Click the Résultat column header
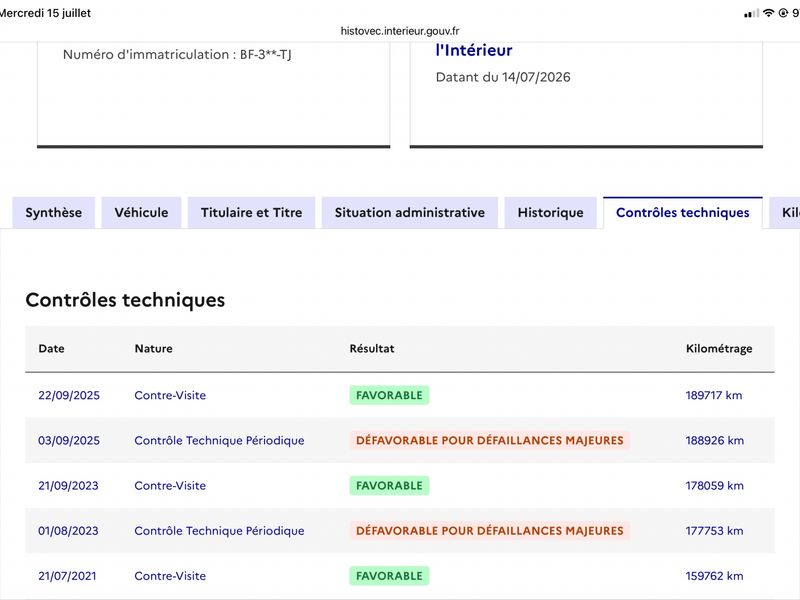 click(372, 348)
